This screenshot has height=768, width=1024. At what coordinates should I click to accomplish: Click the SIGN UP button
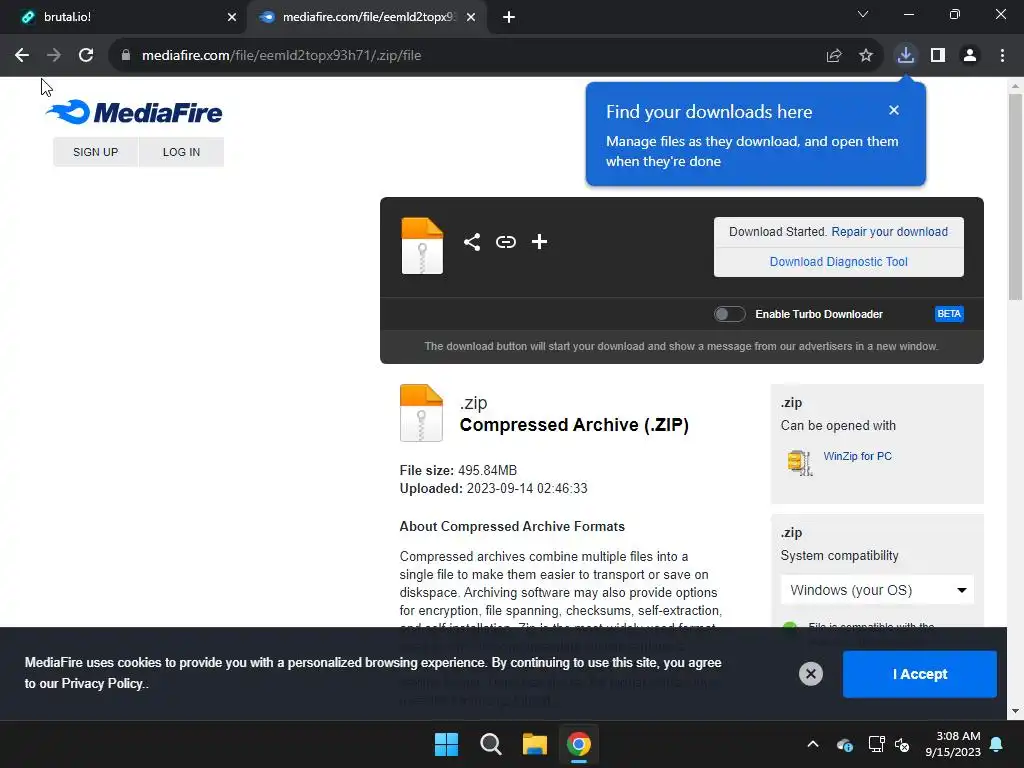(x=95, y=152)
